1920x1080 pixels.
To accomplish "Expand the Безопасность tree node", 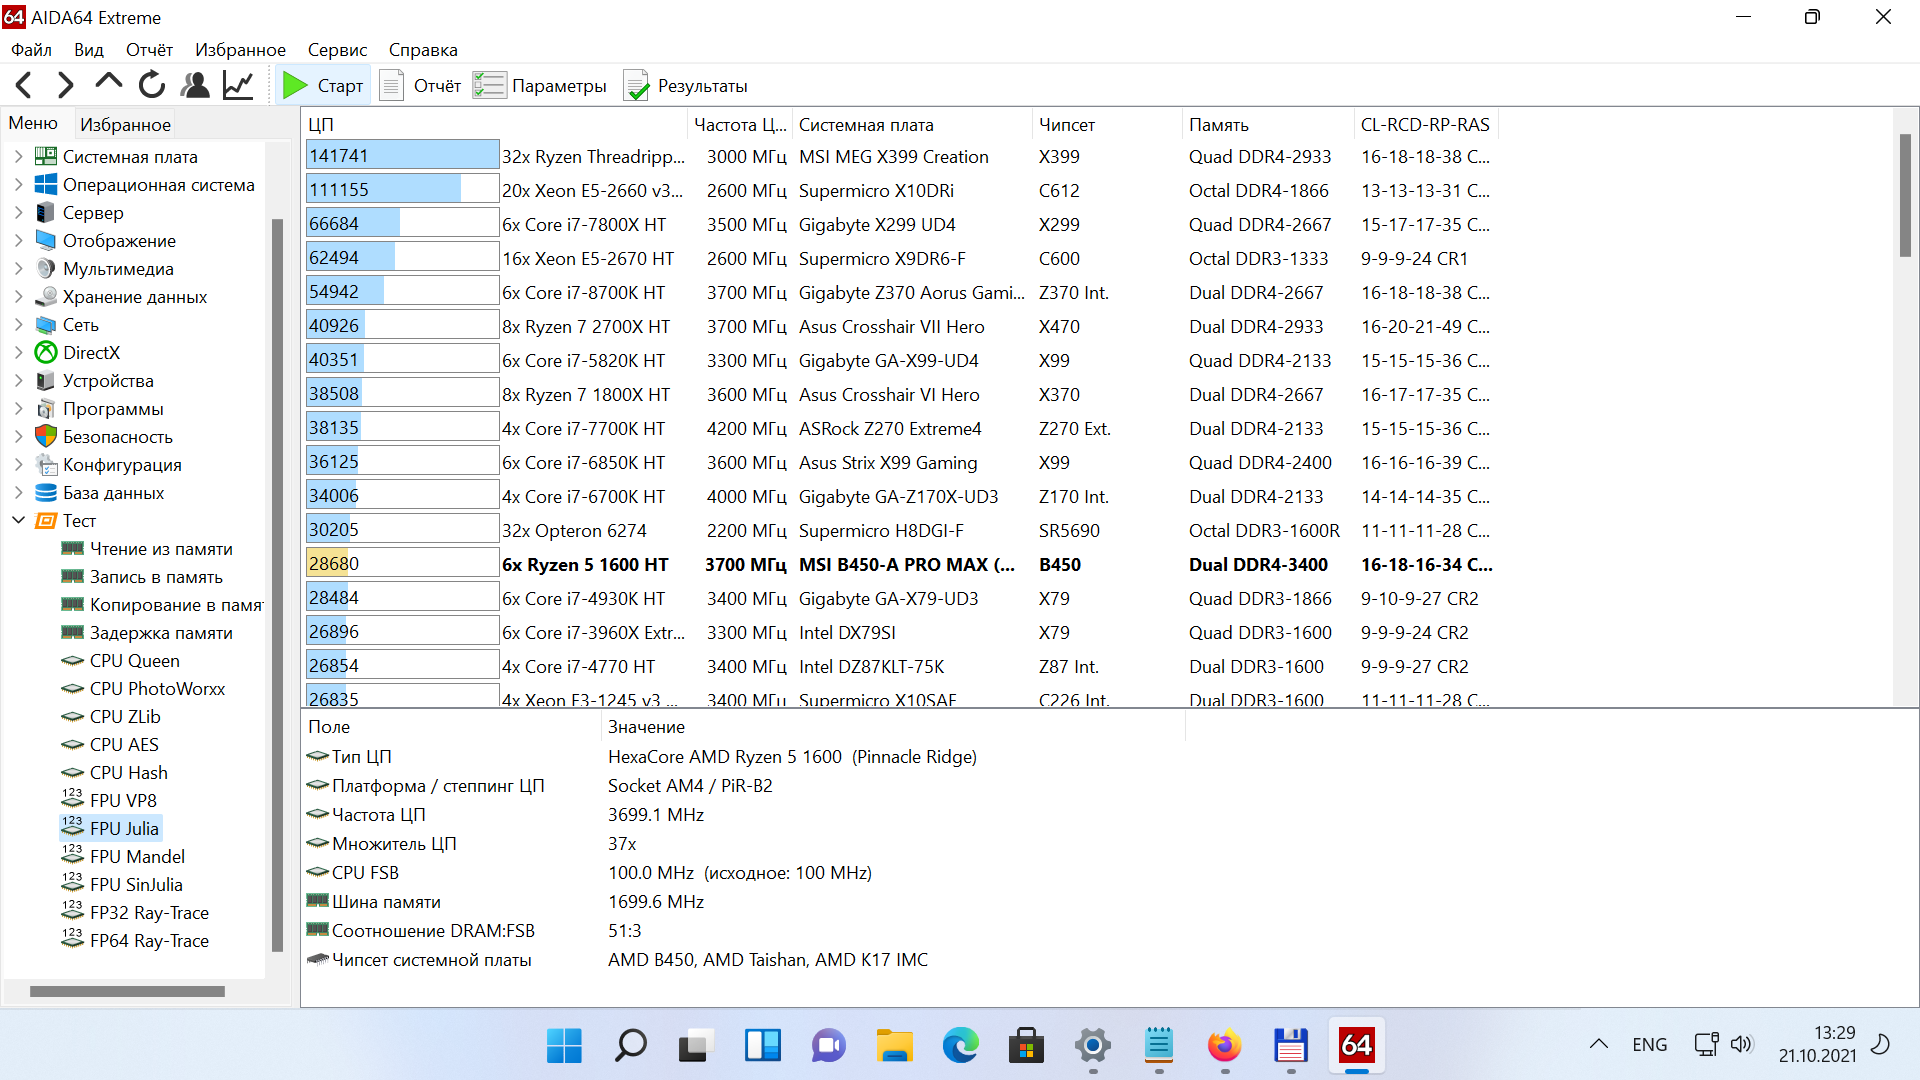I will [18, 437].
